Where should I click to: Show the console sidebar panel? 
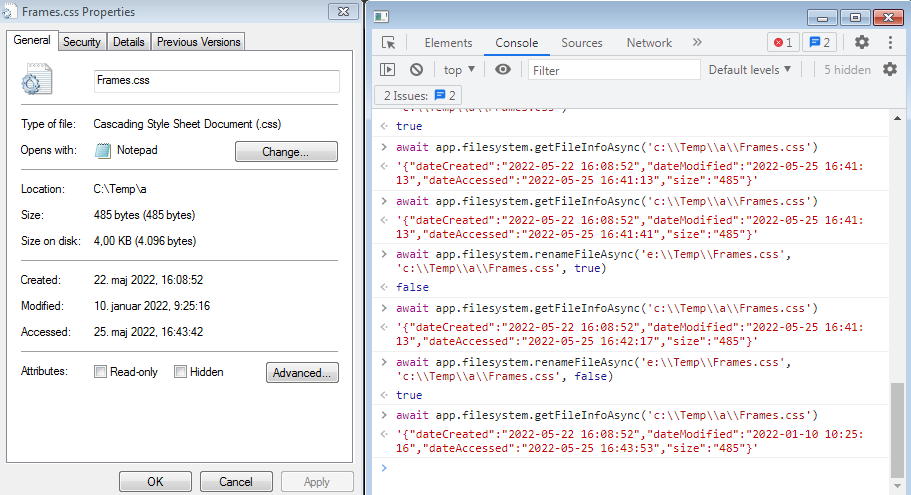pyautogui.click(x=388, y=70)
